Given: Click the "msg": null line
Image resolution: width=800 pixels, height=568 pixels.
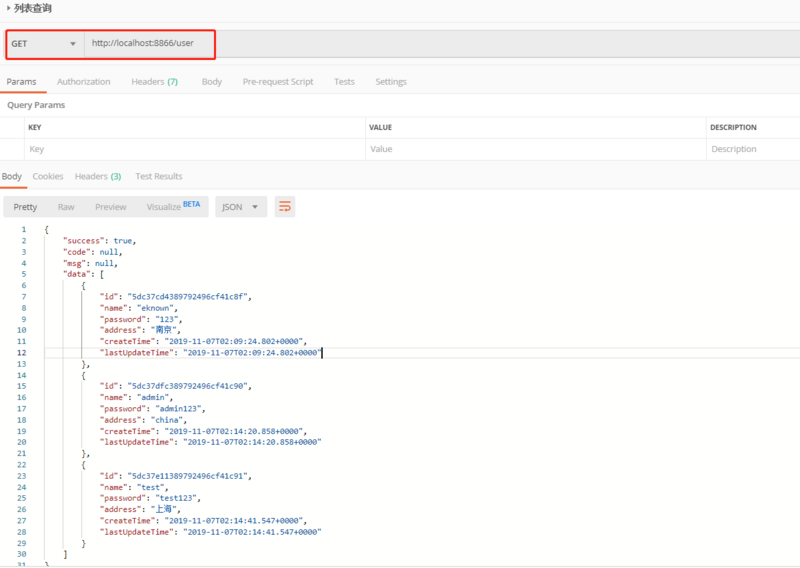Looking at the screenshot, I should 90,263.
